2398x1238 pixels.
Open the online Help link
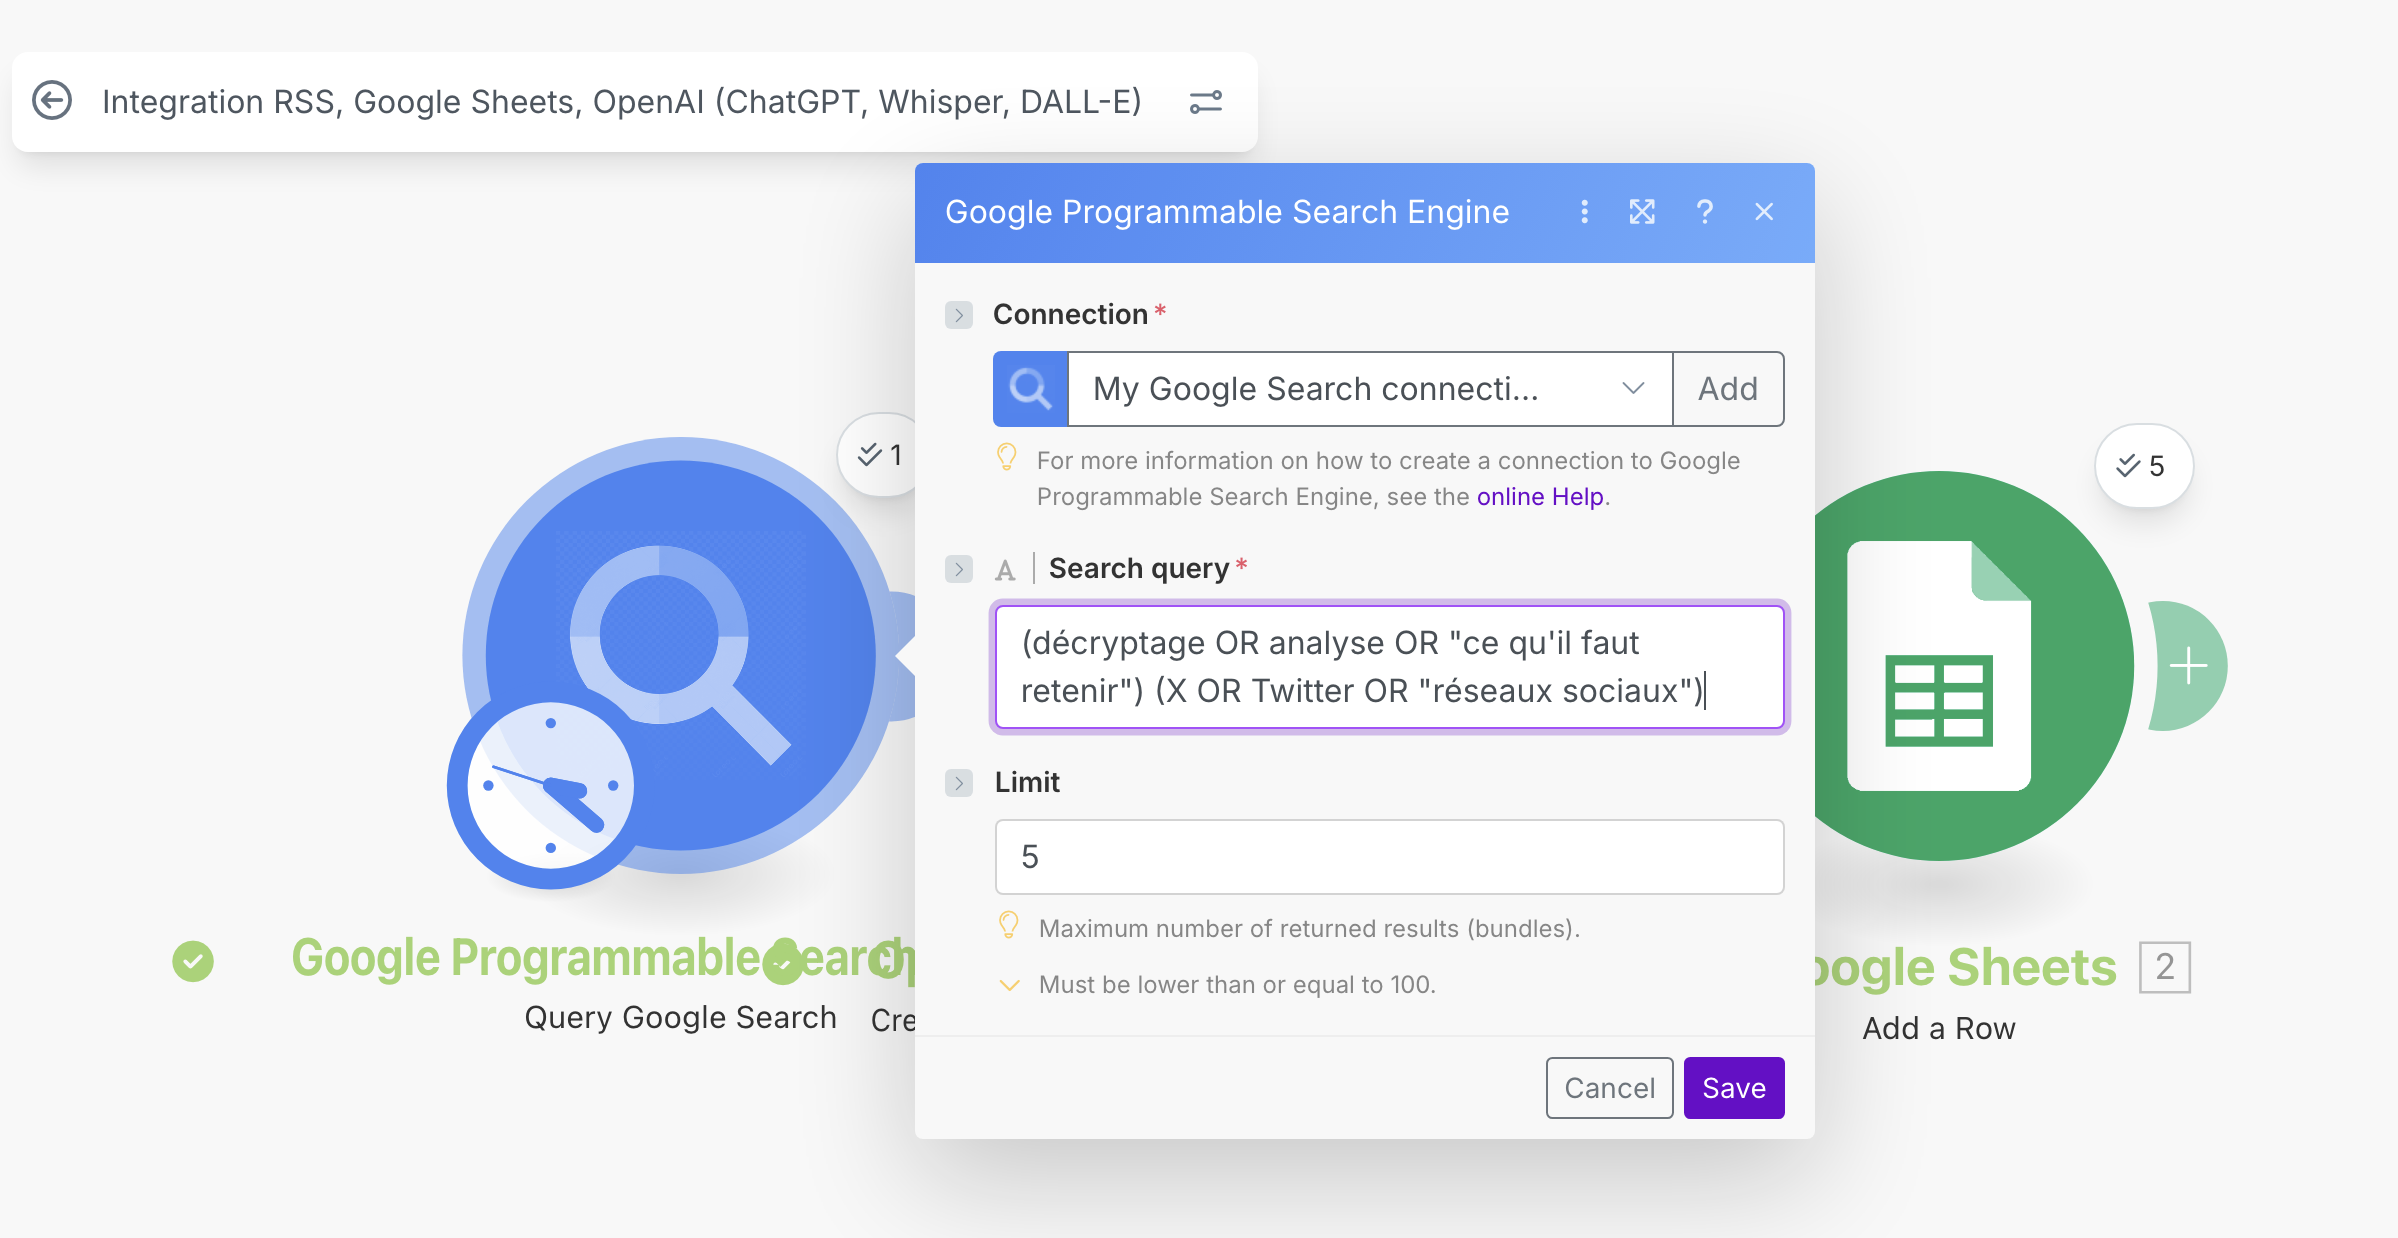pyautogui.click(x=1540, y=497)
